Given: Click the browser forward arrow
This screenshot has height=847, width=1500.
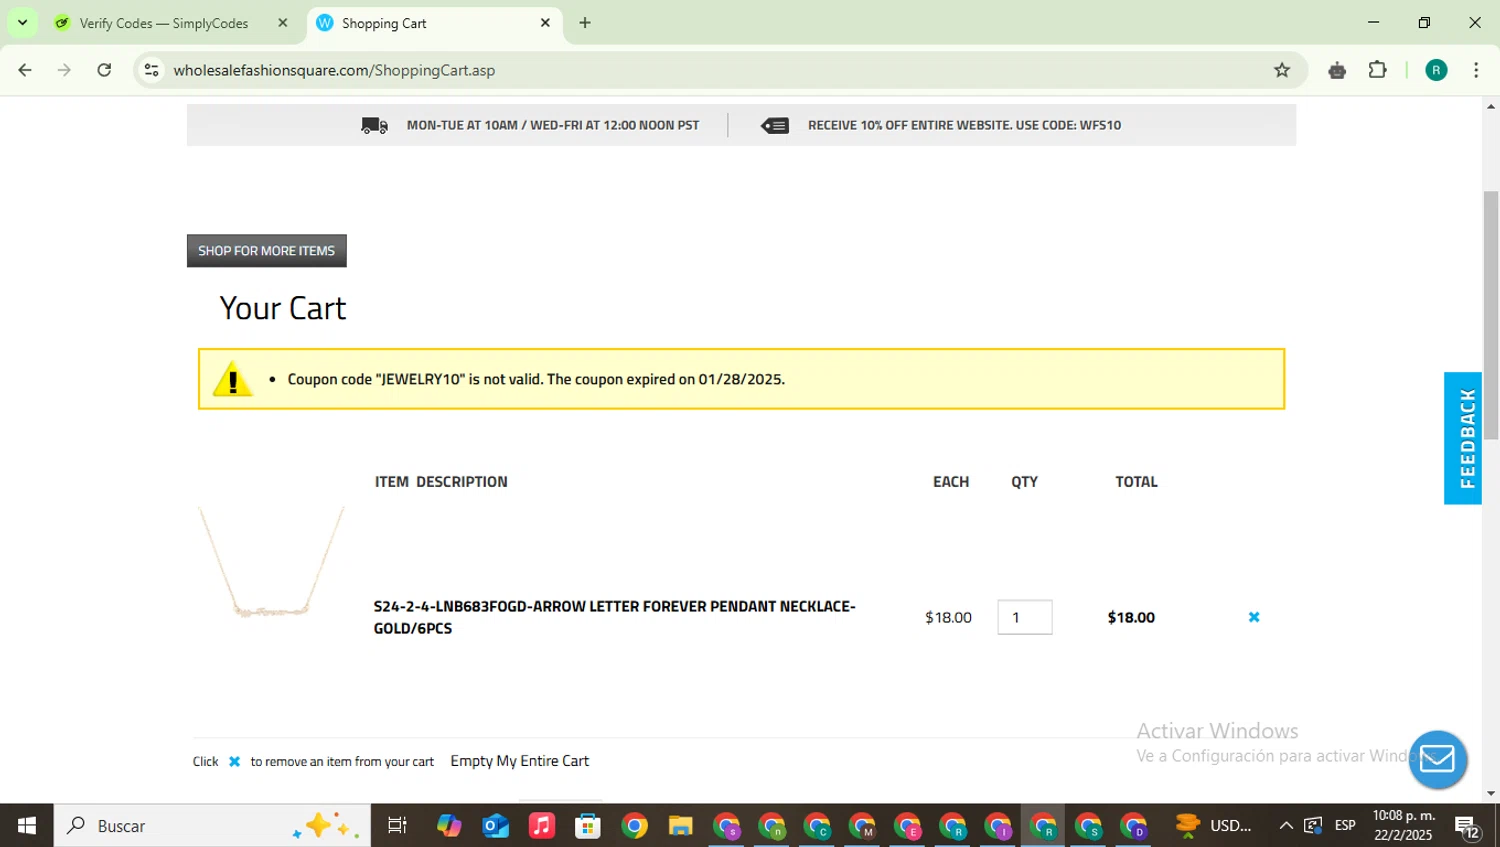Looking at the screenshot, I should point(64,70).
